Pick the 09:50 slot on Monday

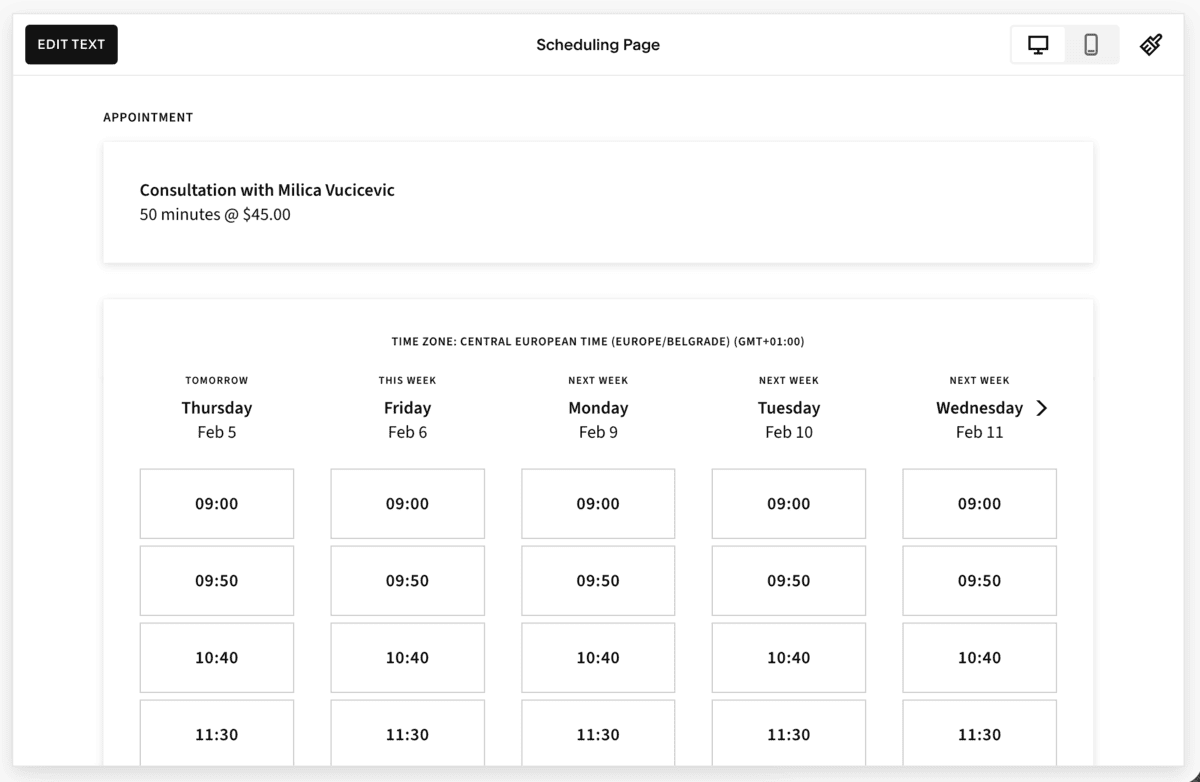(x=598, y=580)
